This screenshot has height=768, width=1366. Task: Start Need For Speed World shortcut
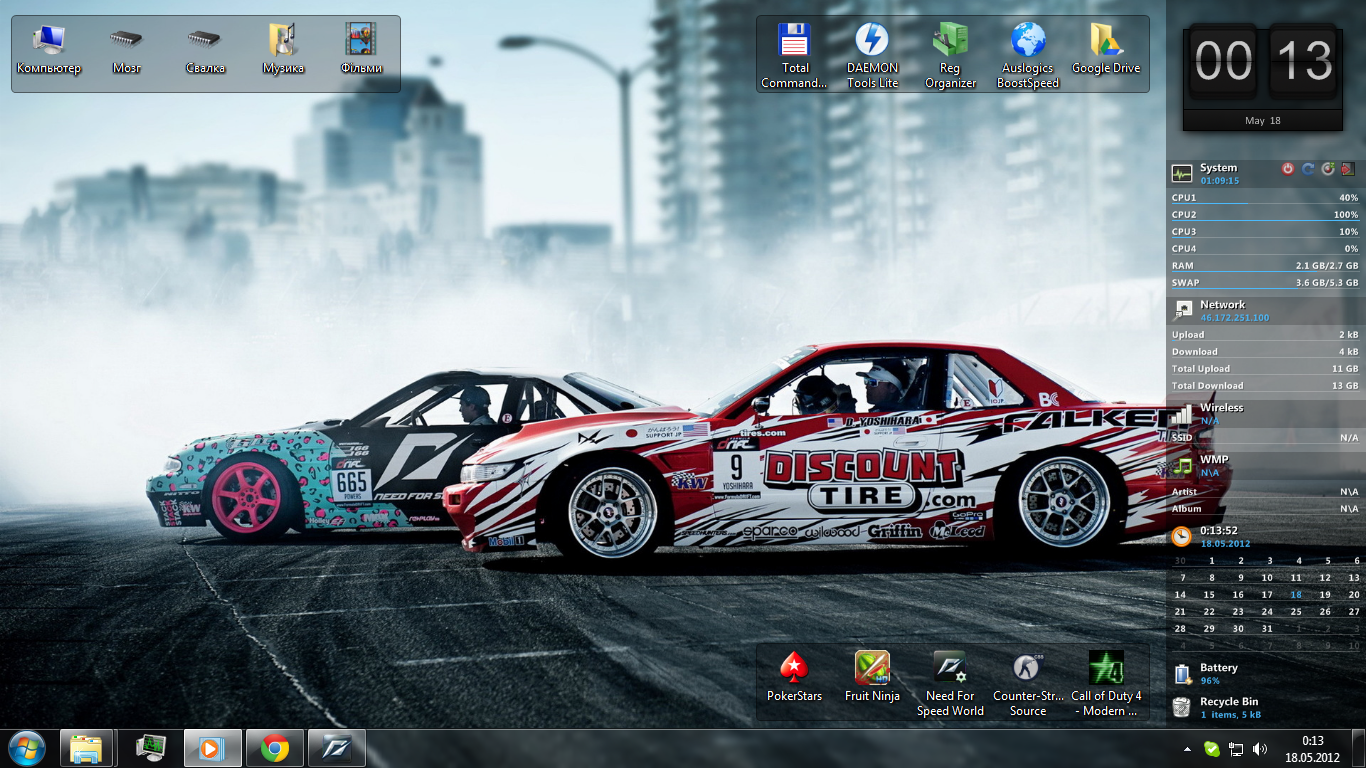coord(950,684)
